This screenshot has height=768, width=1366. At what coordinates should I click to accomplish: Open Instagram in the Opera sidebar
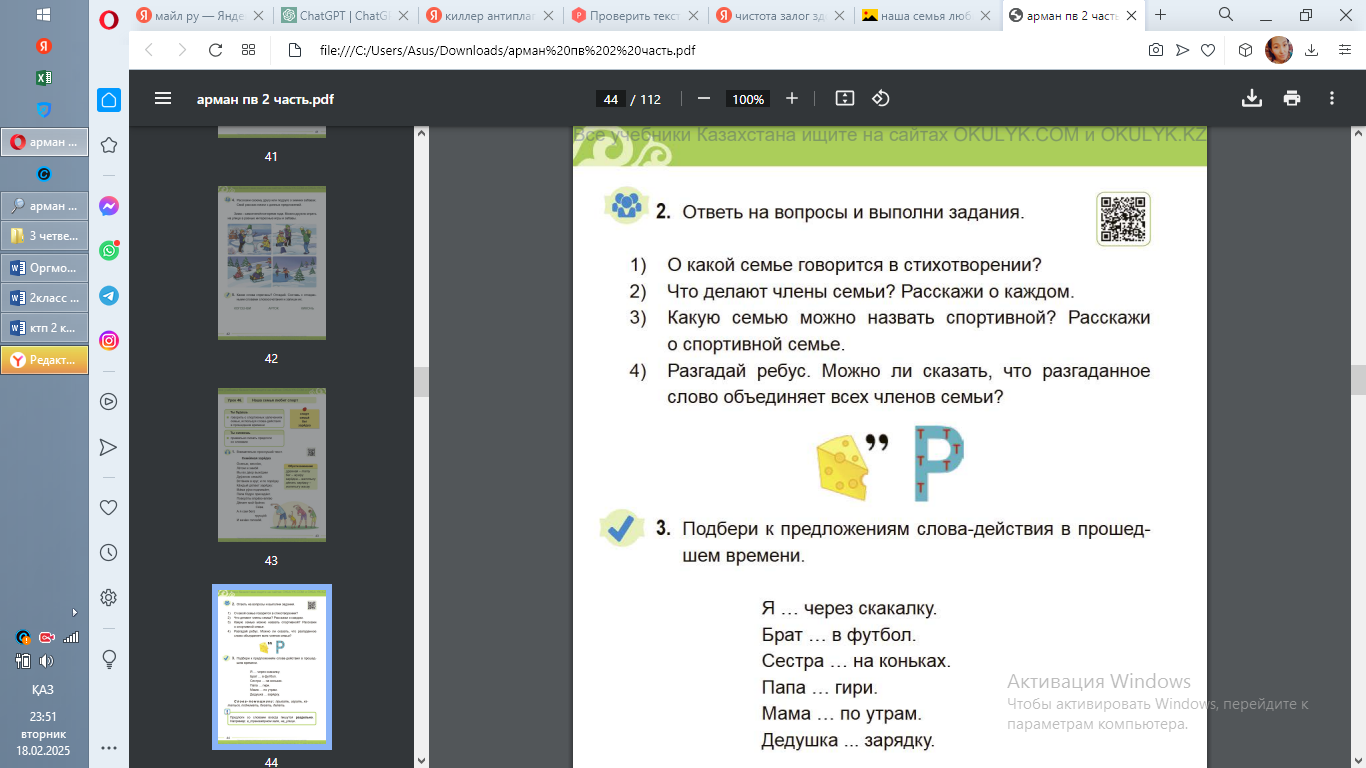pyautogui.click(x=109, y=340)
